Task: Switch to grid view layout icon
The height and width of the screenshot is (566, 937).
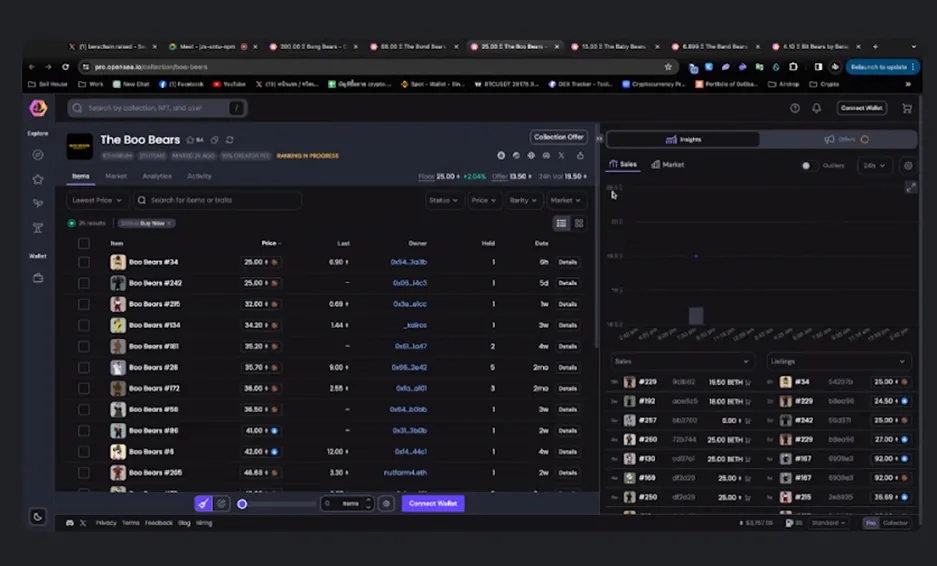Action: click(x=579, y=223)
